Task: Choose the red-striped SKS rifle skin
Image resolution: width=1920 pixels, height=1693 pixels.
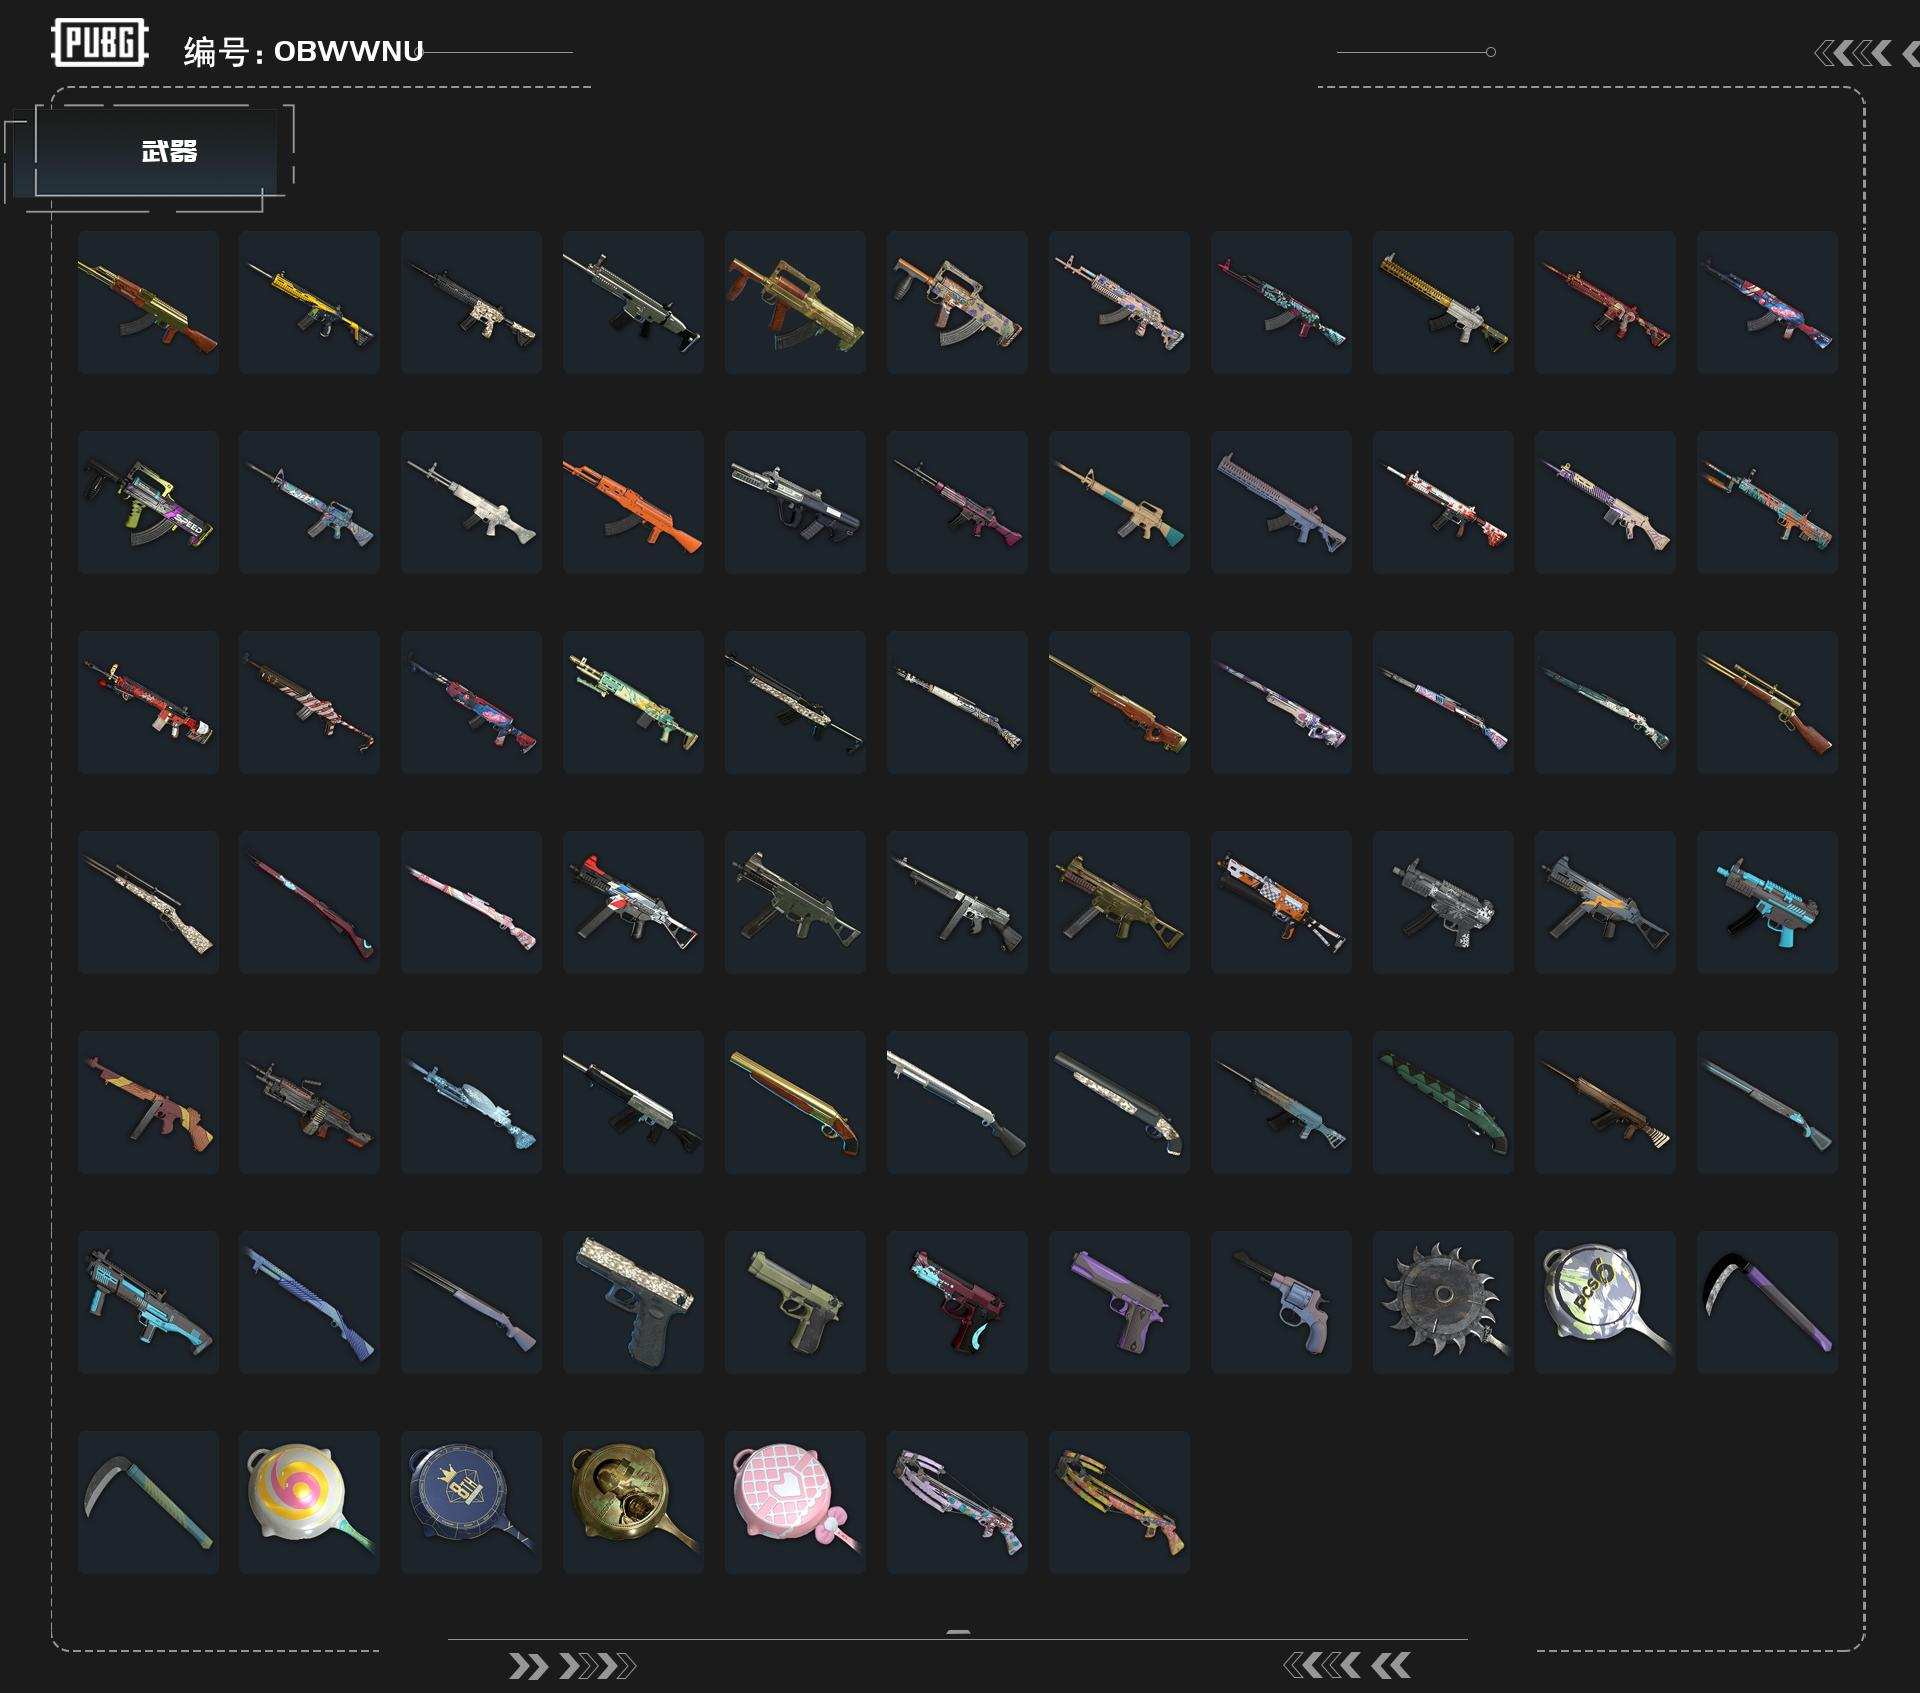Action: [309, 702]
